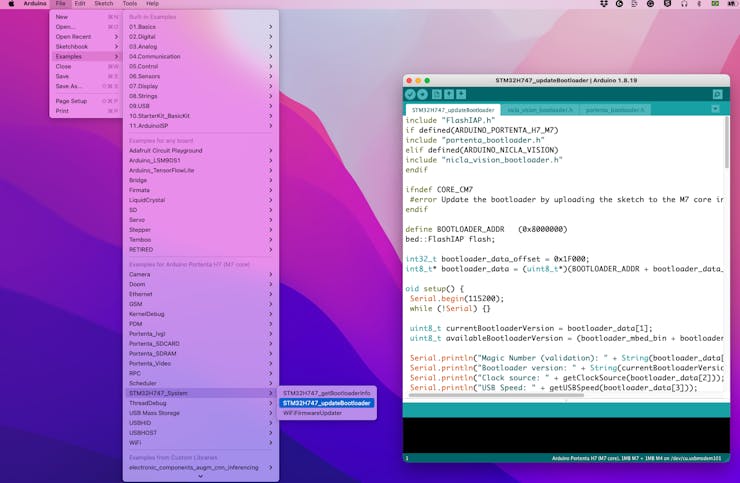Switch to the portenta_bootloader.h tab

tap(615, 110)
